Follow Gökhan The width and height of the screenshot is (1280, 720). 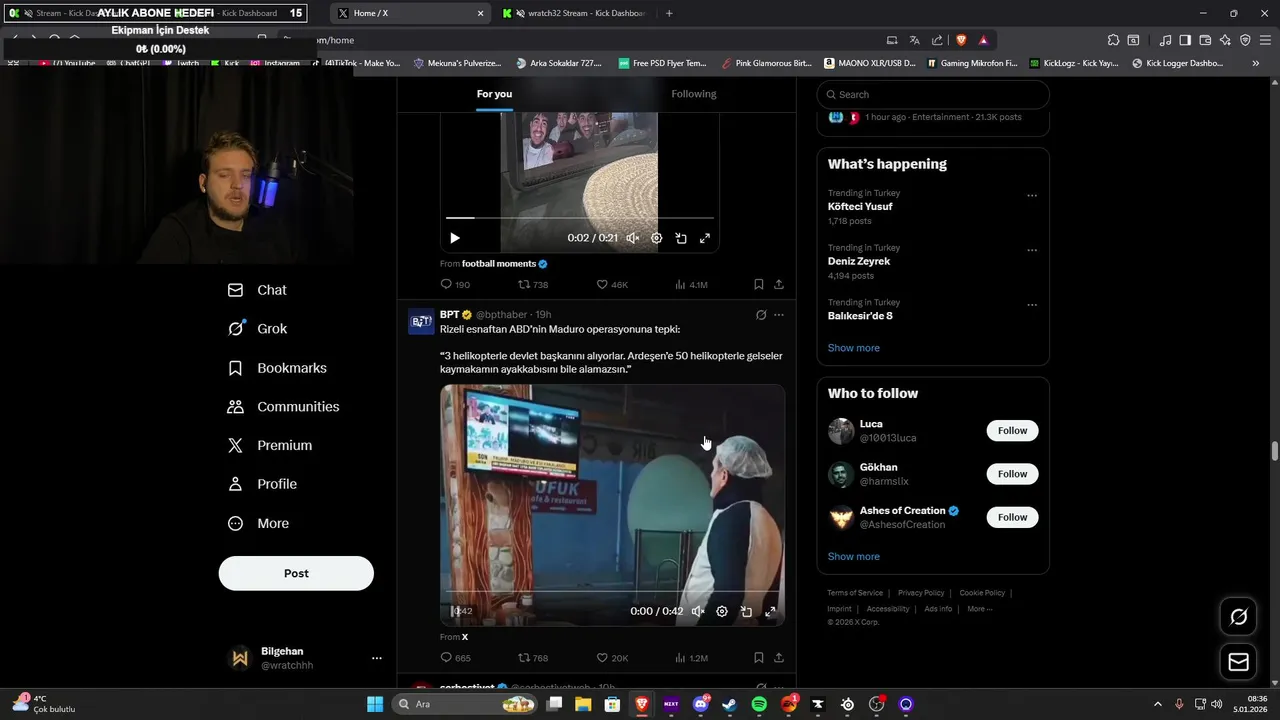(1012, 474)
